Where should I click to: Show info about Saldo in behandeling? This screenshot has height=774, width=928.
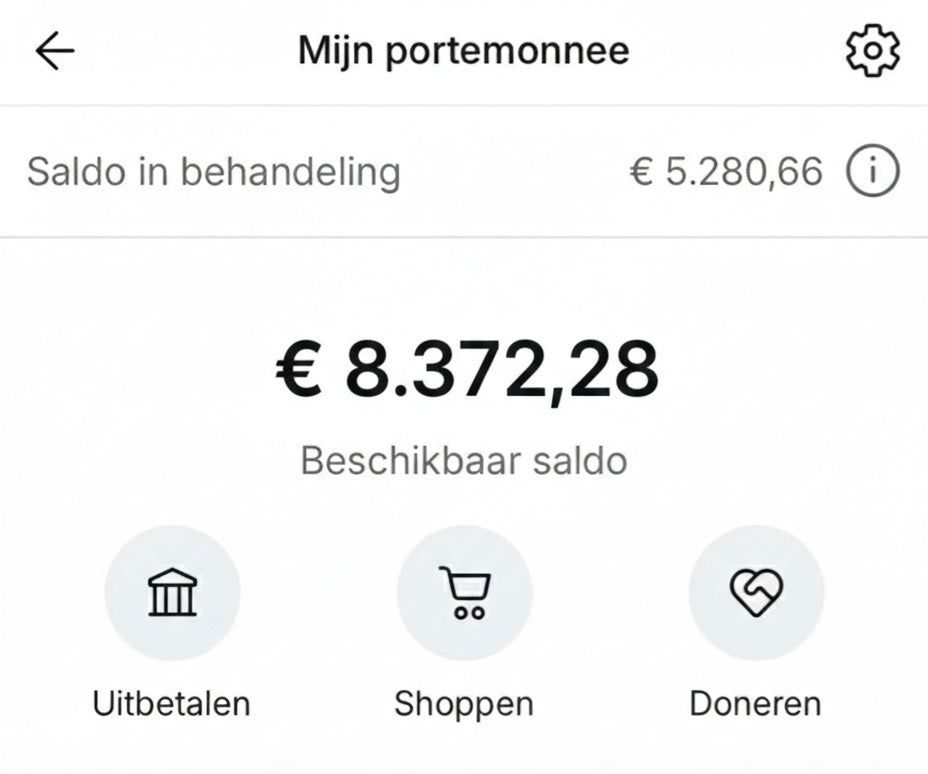[x=872, y=172]
